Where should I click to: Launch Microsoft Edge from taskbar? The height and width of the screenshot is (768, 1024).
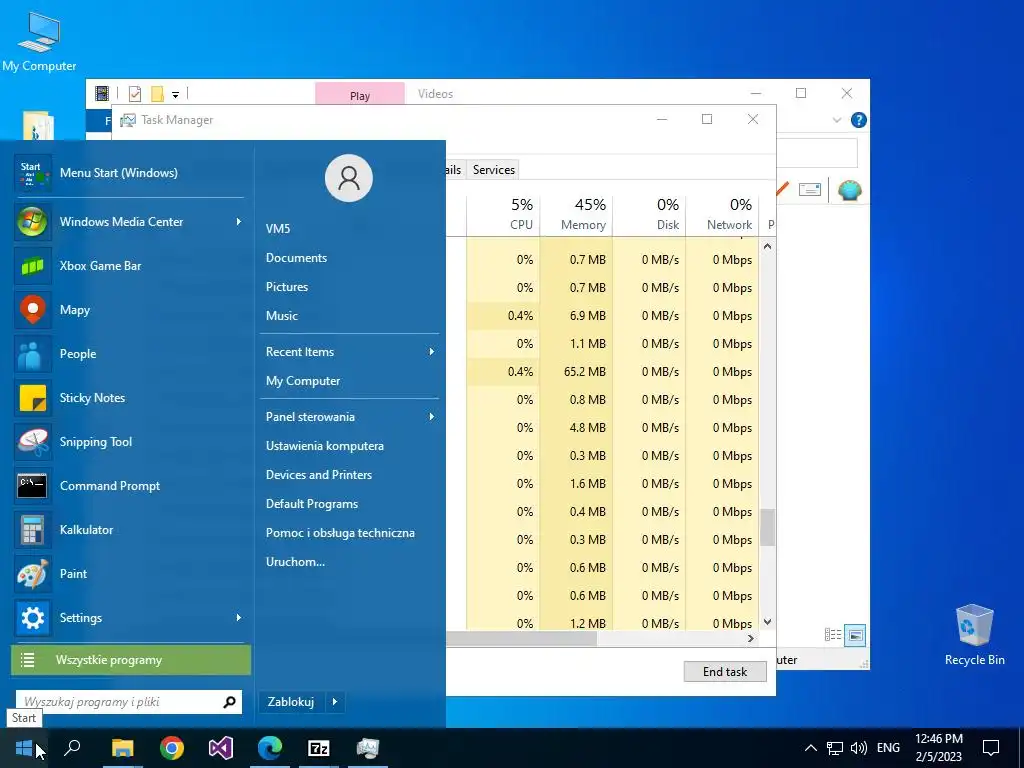[270, 748]
